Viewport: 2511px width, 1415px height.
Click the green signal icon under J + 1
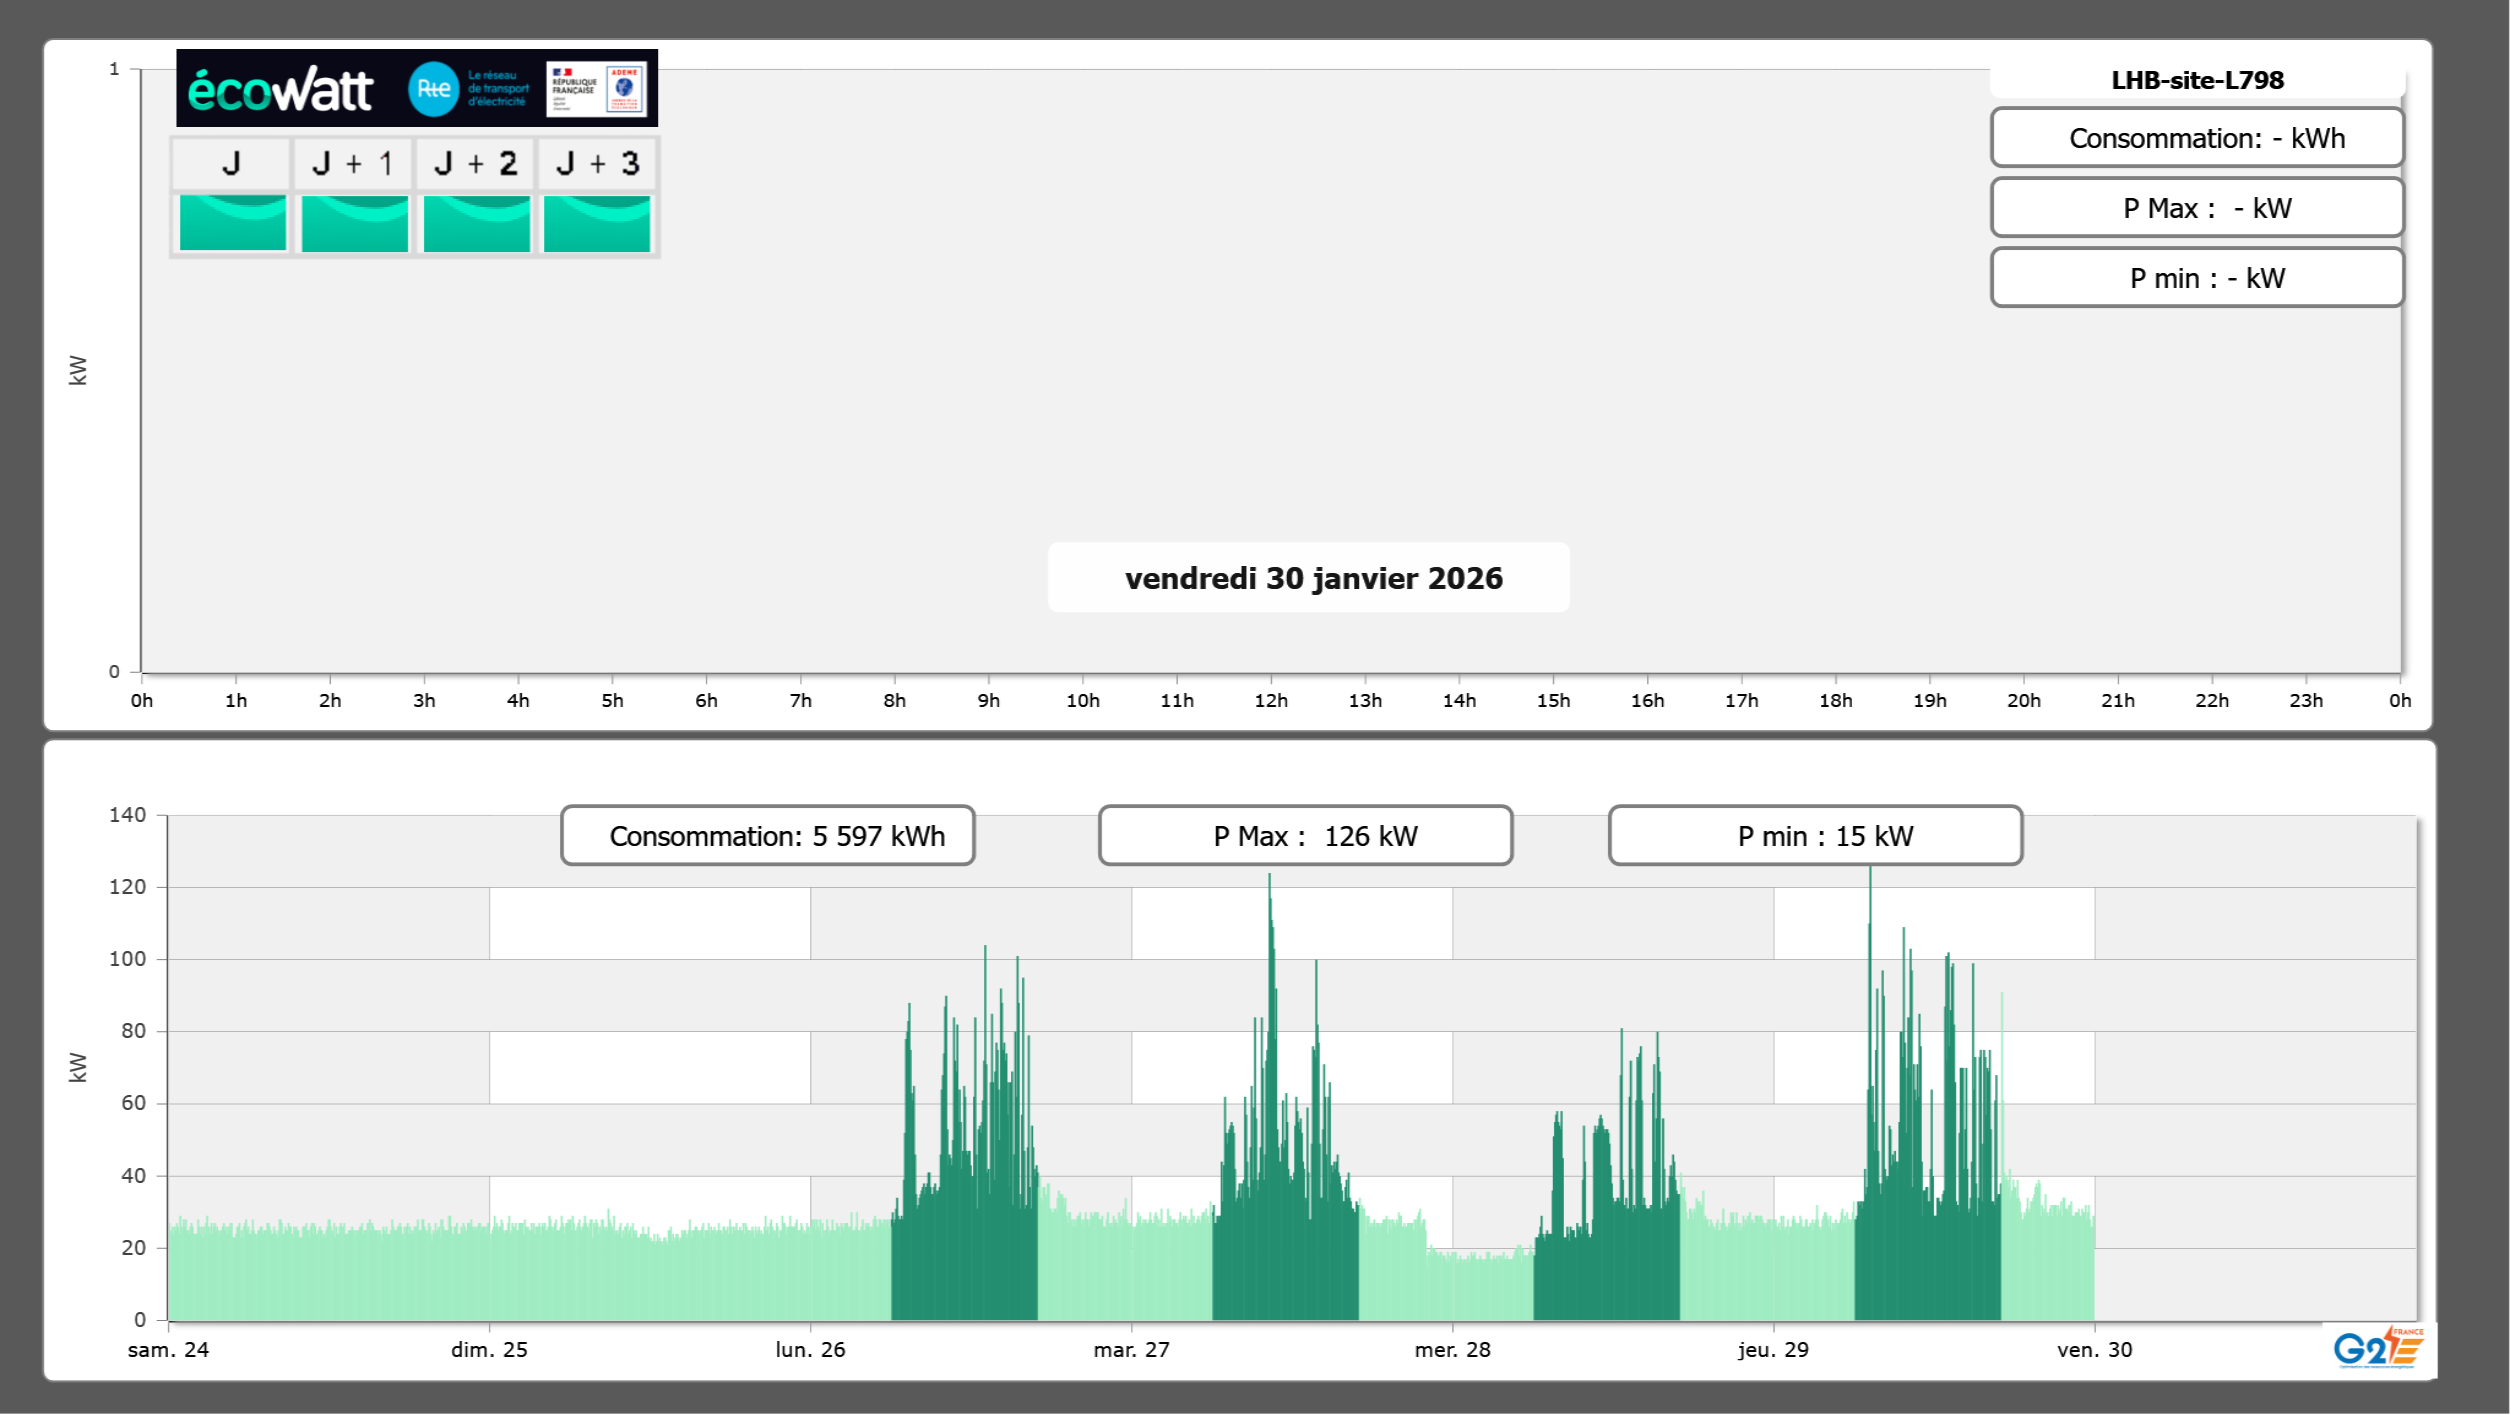(x=354, y=223)
